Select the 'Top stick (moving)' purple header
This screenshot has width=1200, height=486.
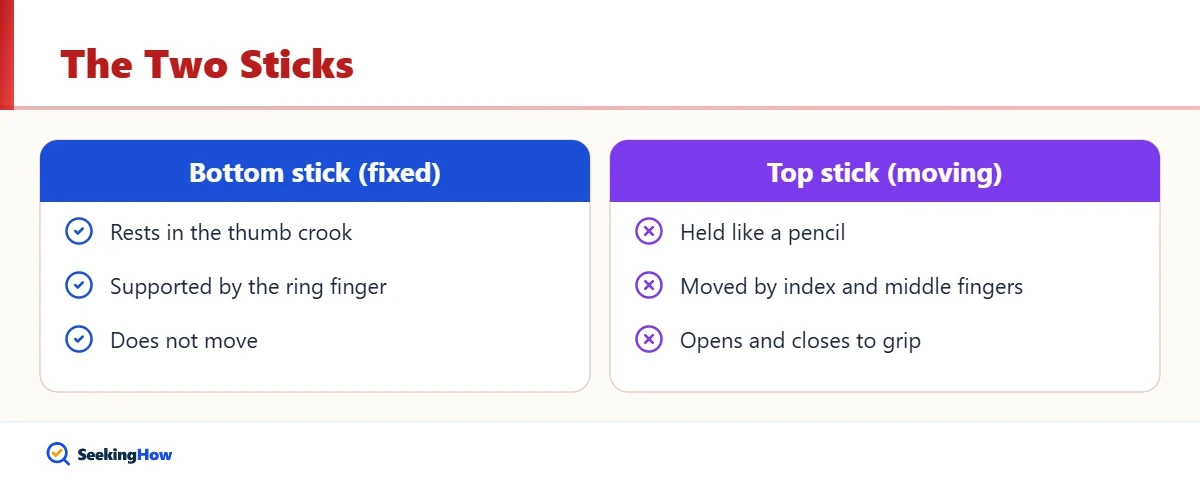885,171
